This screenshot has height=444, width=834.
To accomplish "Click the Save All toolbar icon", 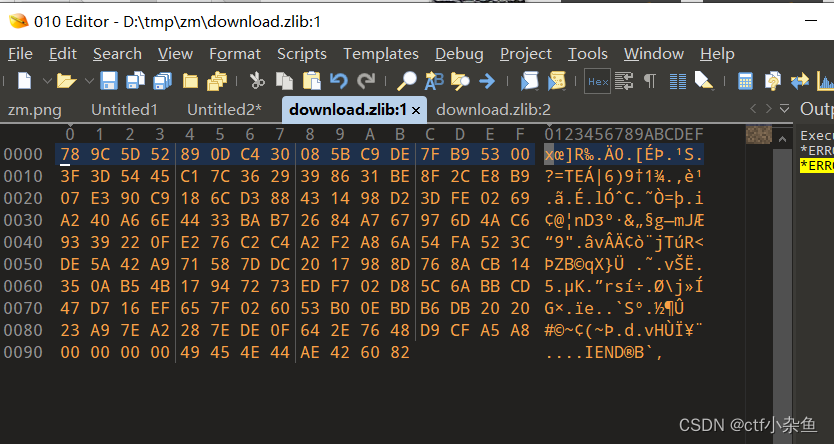I will coord(162,81).
